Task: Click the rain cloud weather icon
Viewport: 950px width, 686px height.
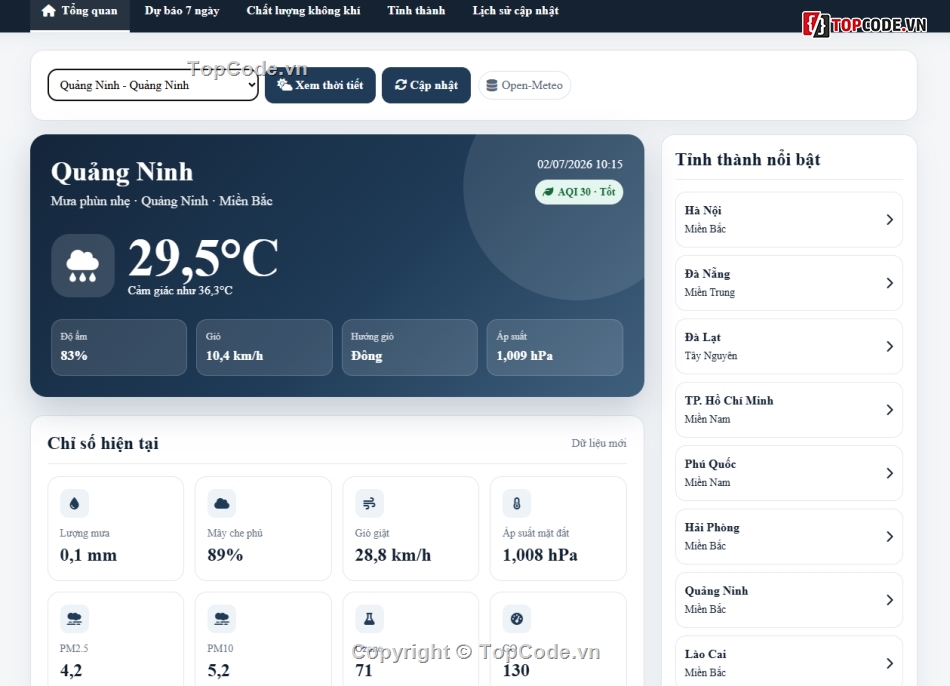Action: pyautogui.click(x=82, y=265)
